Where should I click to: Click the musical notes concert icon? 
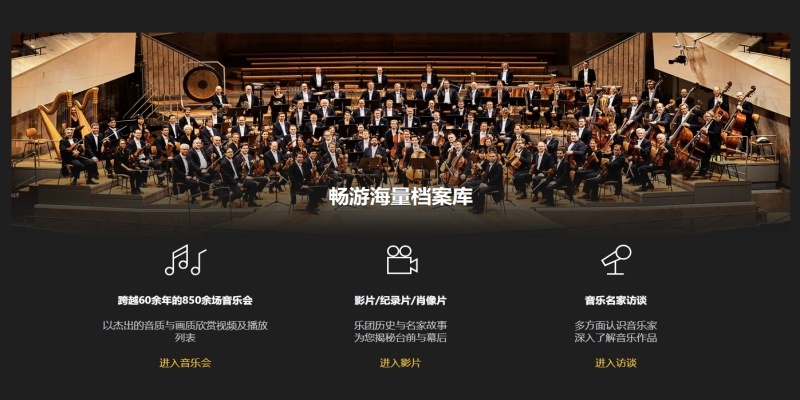click(185, 260)
